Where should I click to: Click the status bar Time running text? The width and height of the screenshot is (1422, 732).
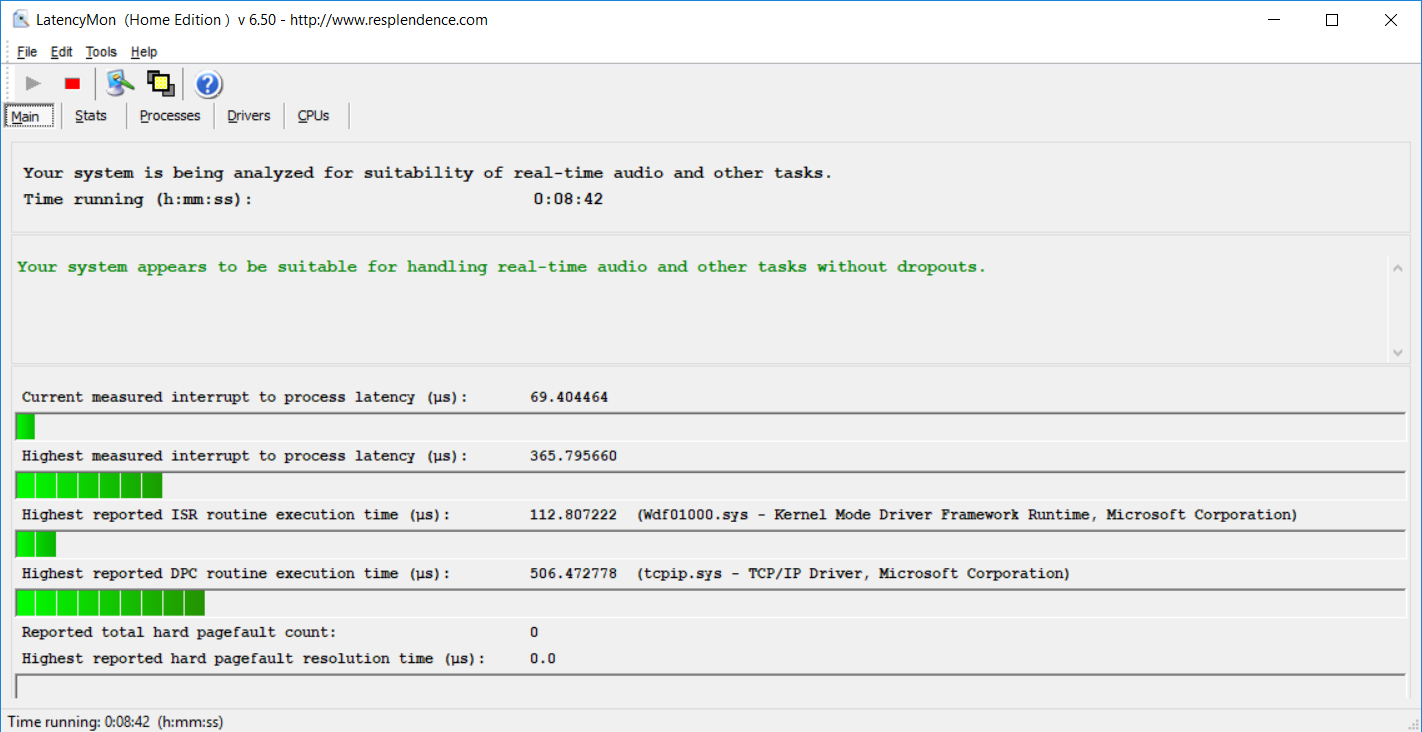pyautogui.click(x=115, y=721)
